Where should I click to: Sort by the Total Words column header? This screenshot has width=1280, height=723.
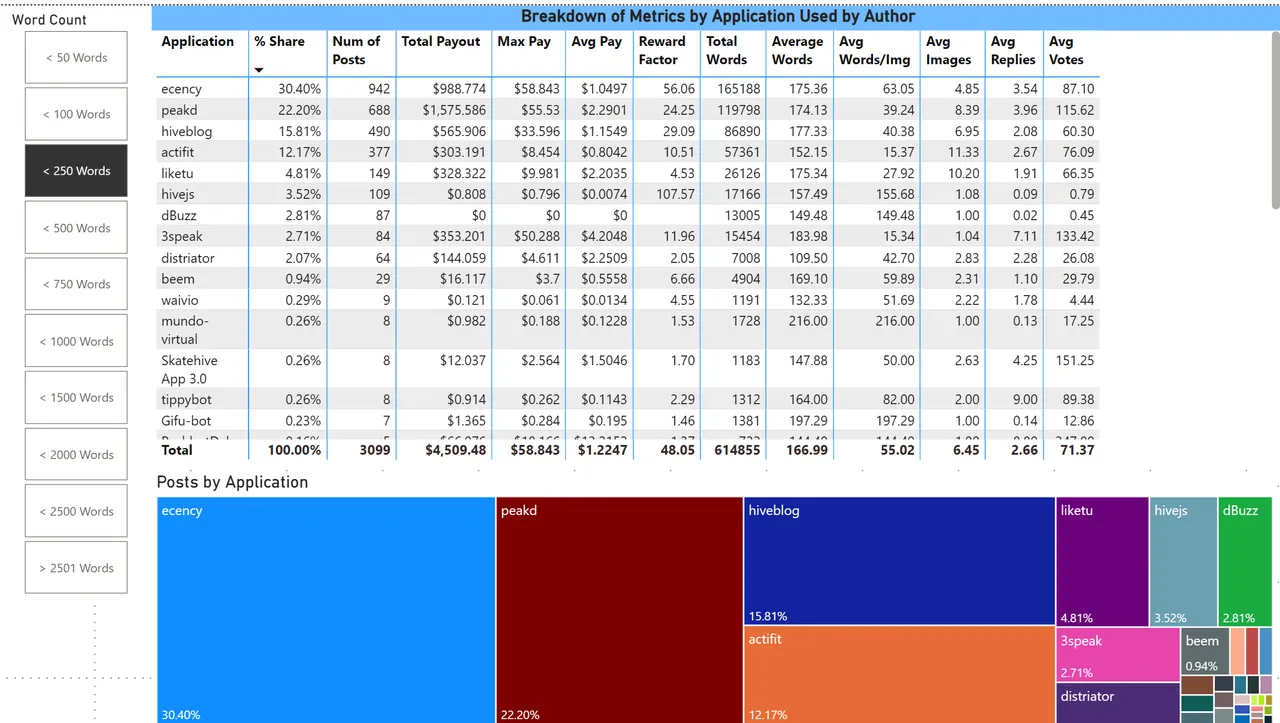point(727,50)
